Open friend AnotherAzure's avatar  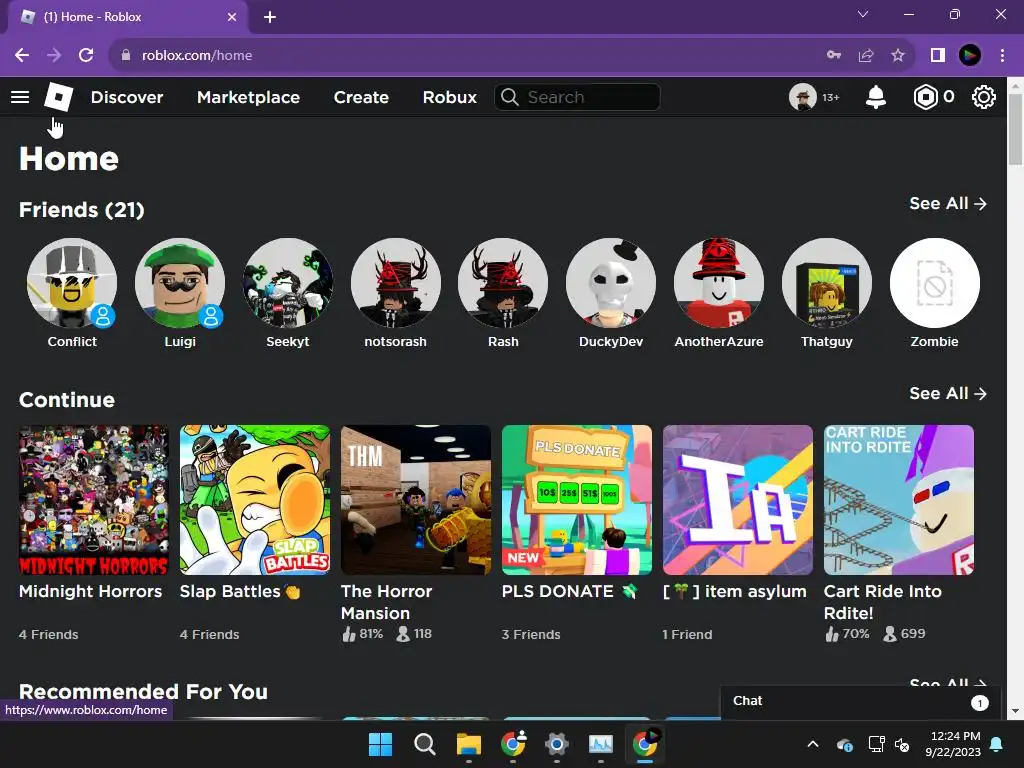(x=718, y=283)
